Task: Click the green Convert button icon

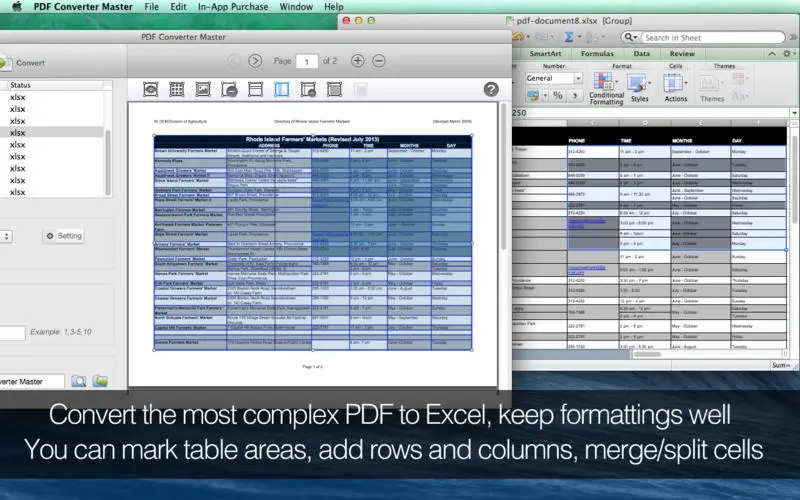Action: pyautogui.click(x=4, y=63)
